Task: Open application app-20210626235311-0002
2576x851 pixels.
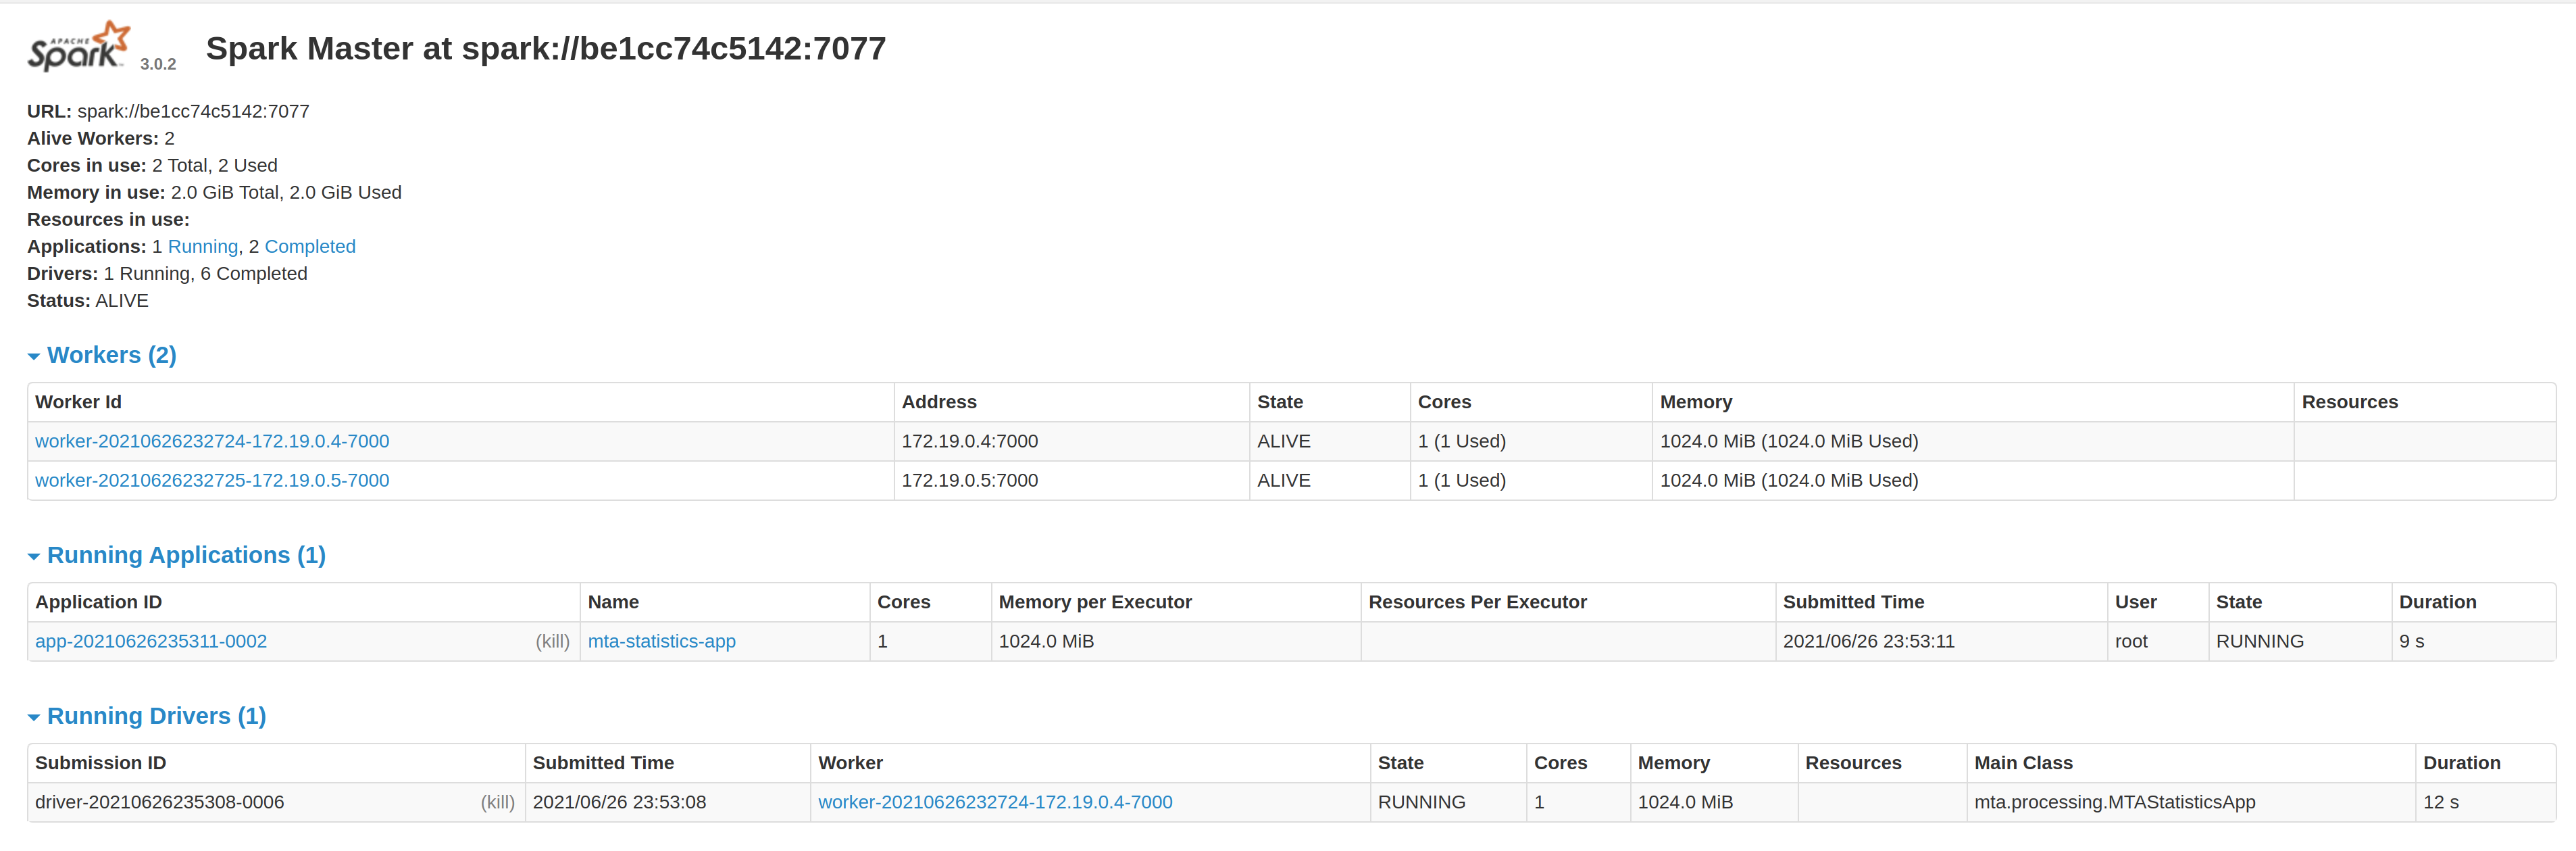Action: (151, 642)
